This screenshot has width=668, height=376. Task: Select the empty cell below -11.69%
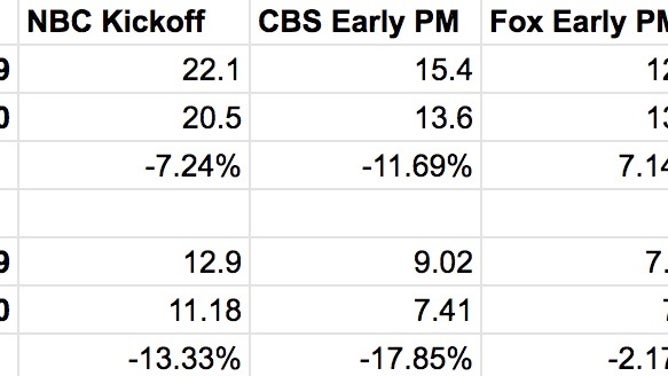[366, 214]
